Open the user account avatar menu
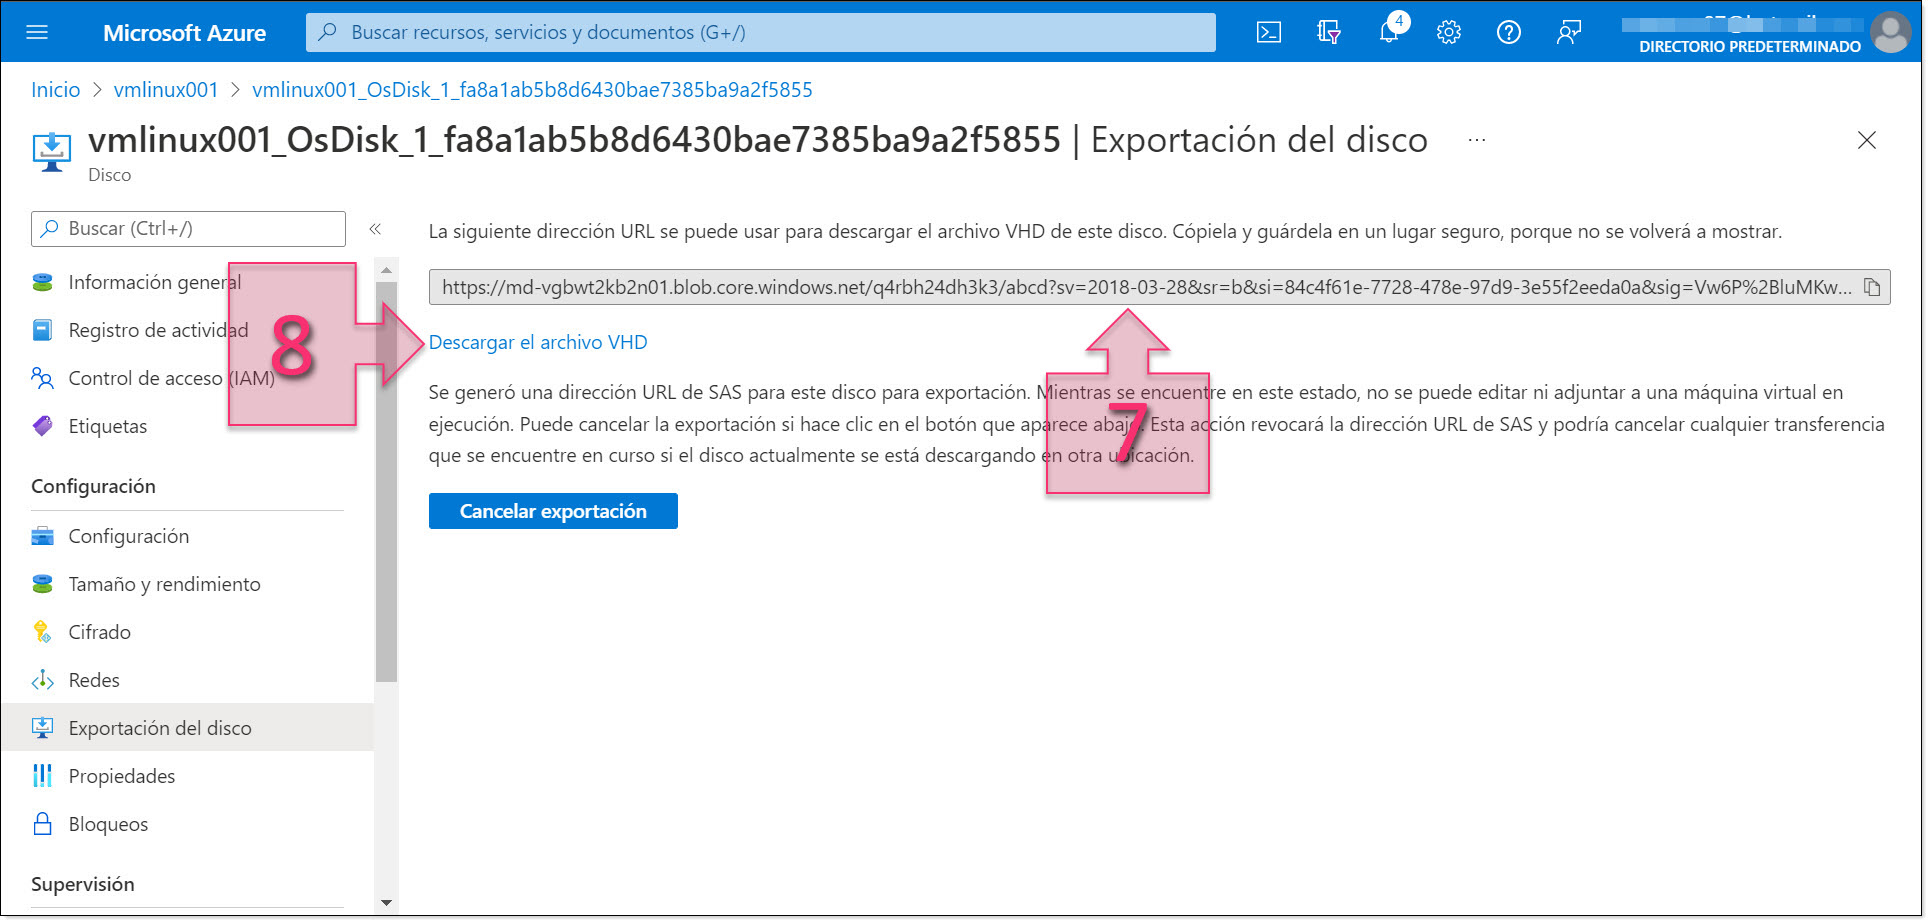Viewport: 1930px width, 924px height. (x=1891, y=32)
